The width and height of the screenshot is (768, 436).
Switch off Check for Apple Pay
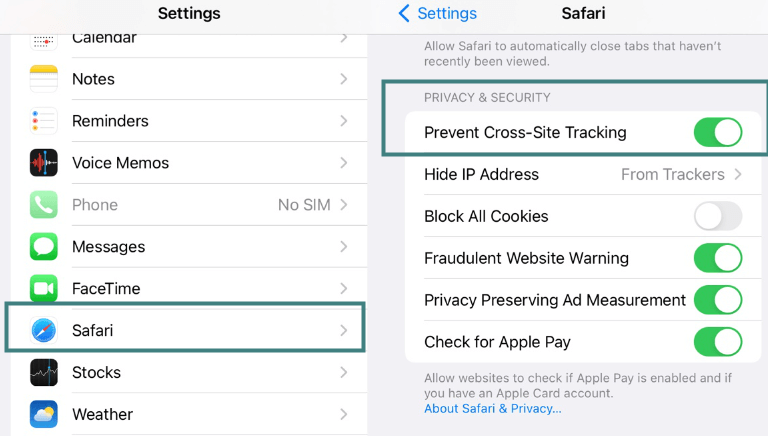[717, 342]
